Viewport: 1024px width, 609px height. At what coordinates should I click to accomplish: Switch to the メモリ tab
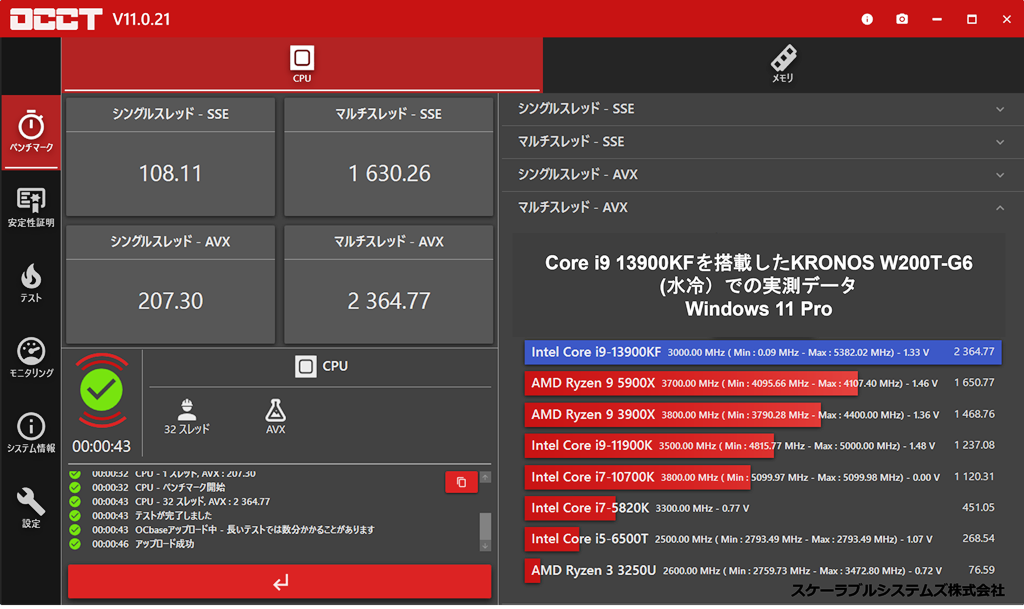tap(782, 64)
